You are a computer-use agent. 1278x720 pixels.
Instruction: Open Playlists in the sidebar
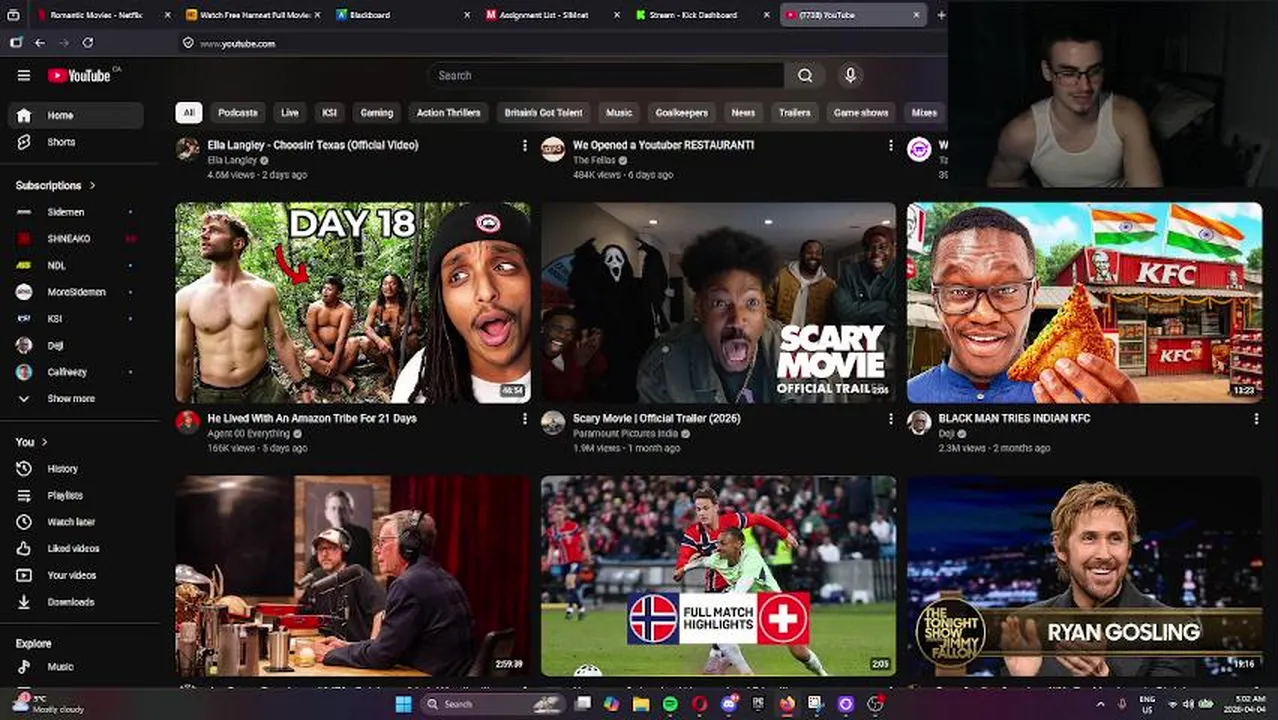[x=76, y=495]
